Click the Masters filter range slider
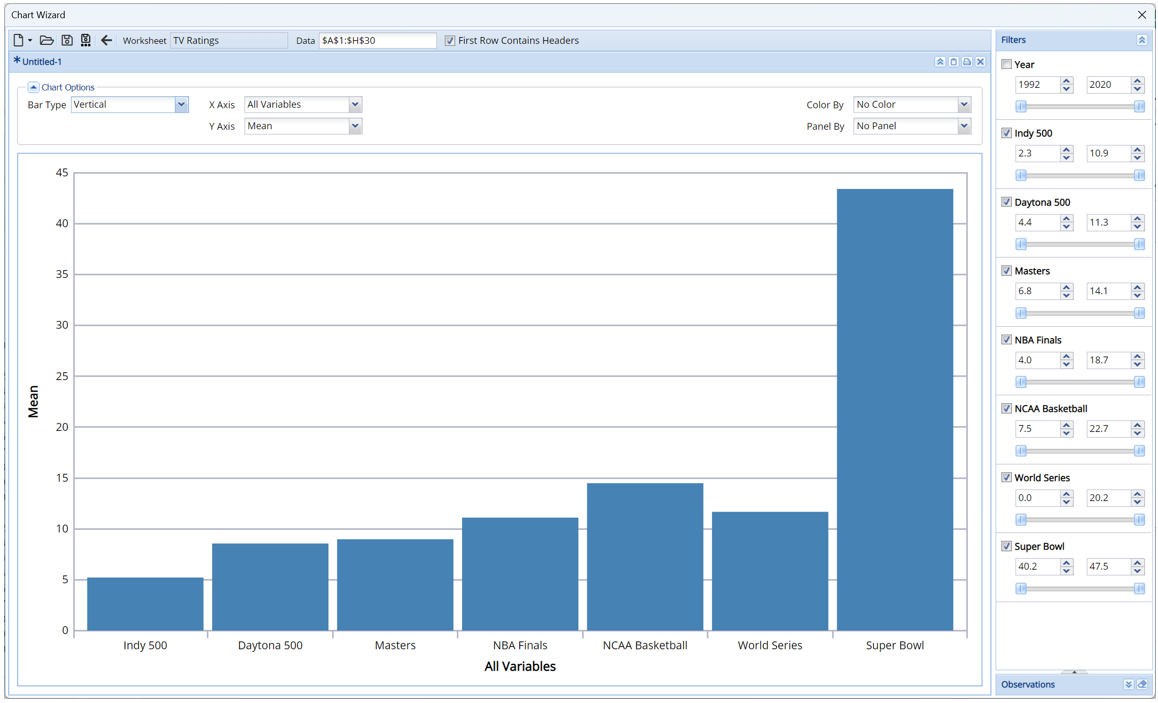 tap(1079, 313)
